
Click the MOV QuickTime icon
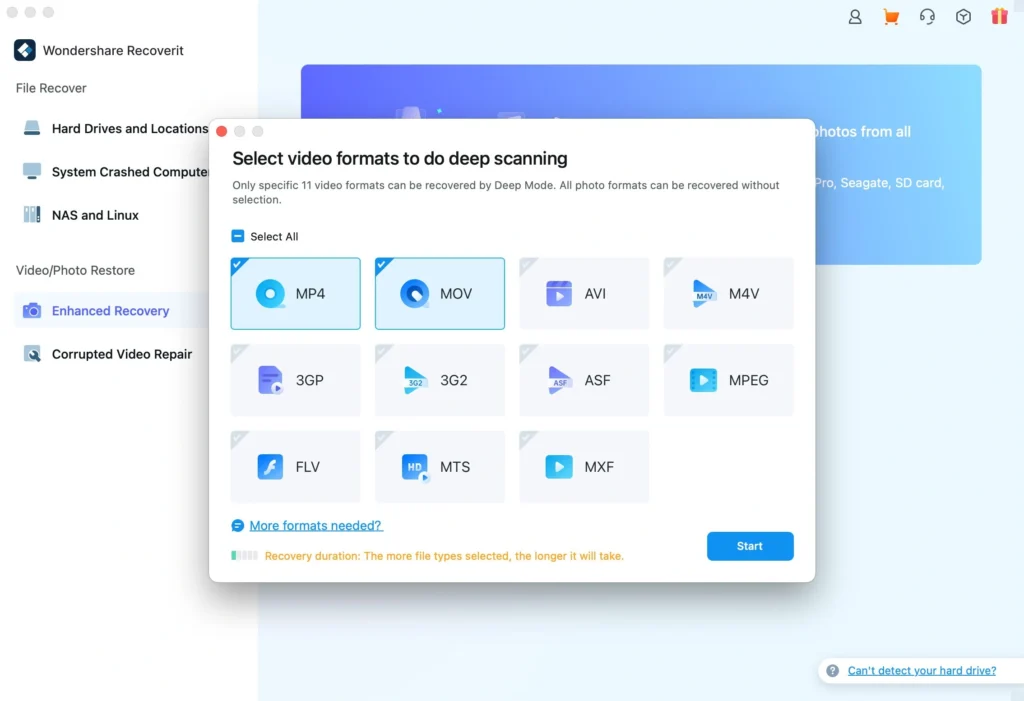415,294
